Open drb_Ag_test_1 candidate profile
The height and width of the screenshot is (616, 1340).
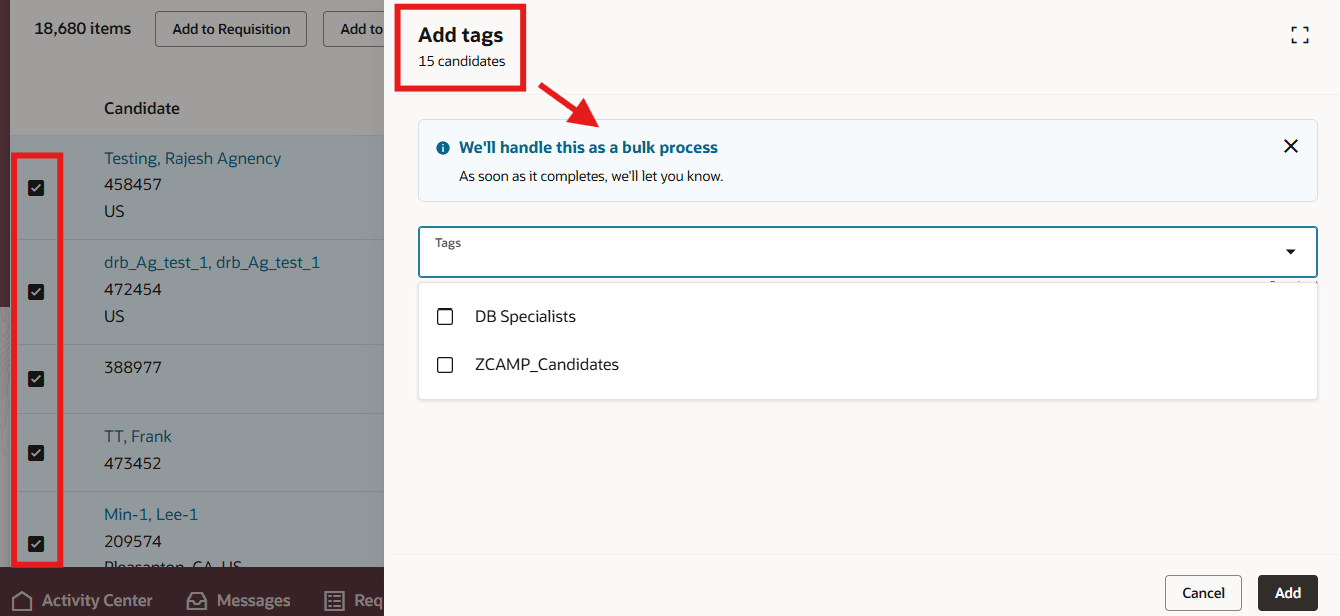pyautogui.click(x=212, y=262)
